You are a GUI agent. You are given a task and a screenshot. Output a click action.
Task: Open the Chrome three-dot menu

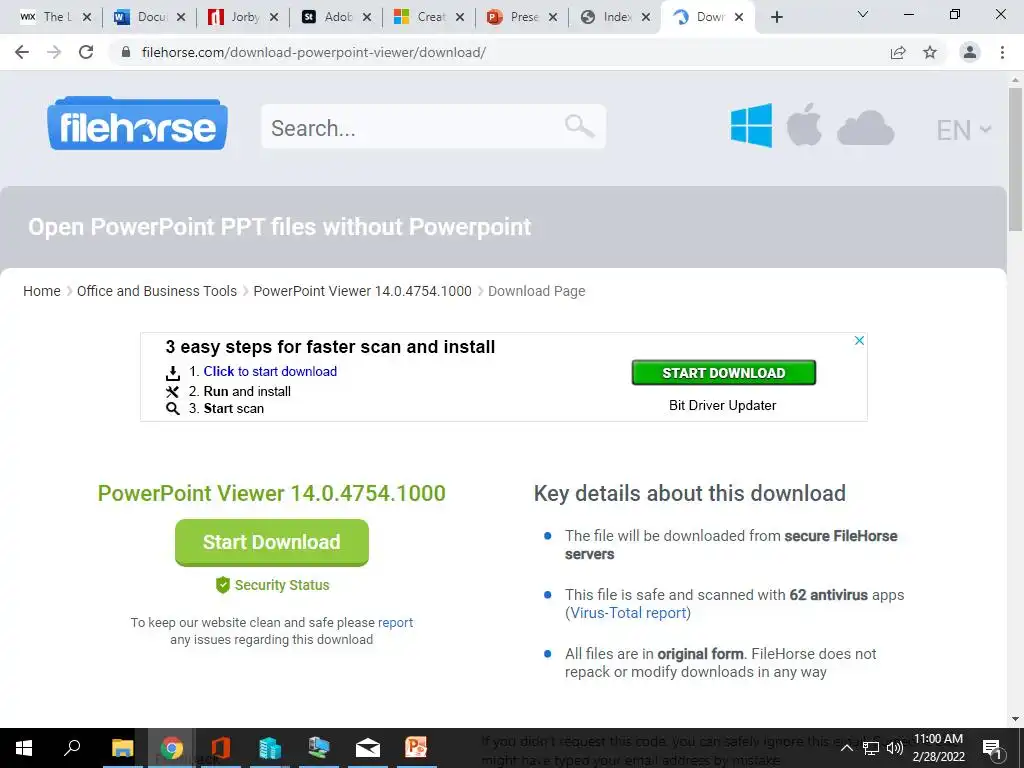pos(1002,52)
